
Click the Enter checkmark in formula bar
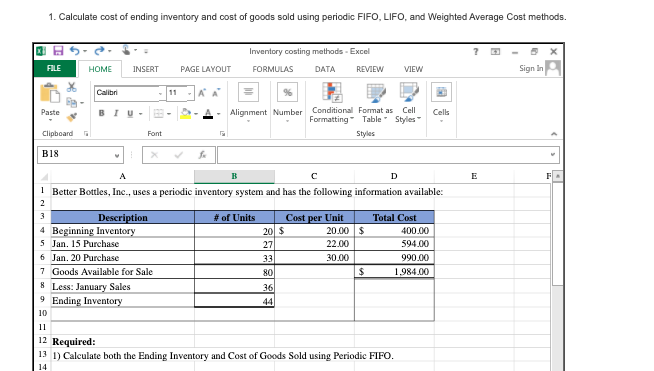point(179,155)
